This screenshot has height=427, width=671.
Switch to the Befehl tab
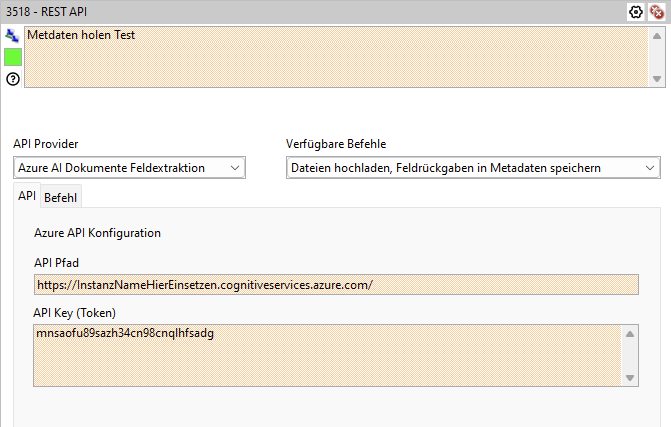(x=61, y=197)
